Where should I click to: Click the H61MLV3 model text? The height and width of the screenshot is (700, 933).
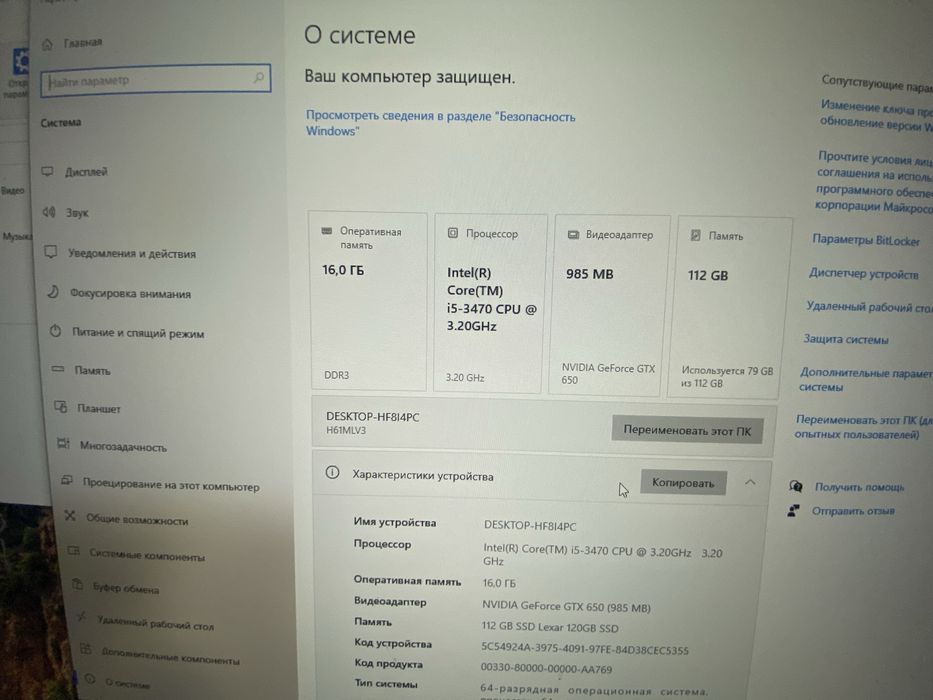[x=346, y=430]
